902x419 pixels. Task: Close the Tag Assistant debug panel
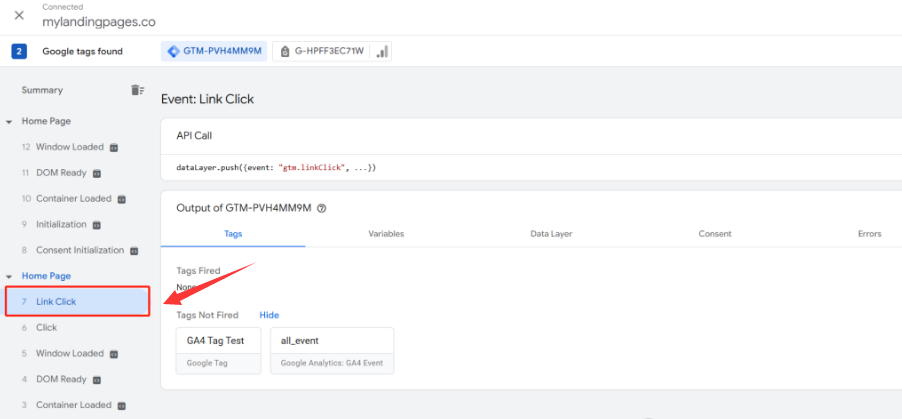[19, 15]
